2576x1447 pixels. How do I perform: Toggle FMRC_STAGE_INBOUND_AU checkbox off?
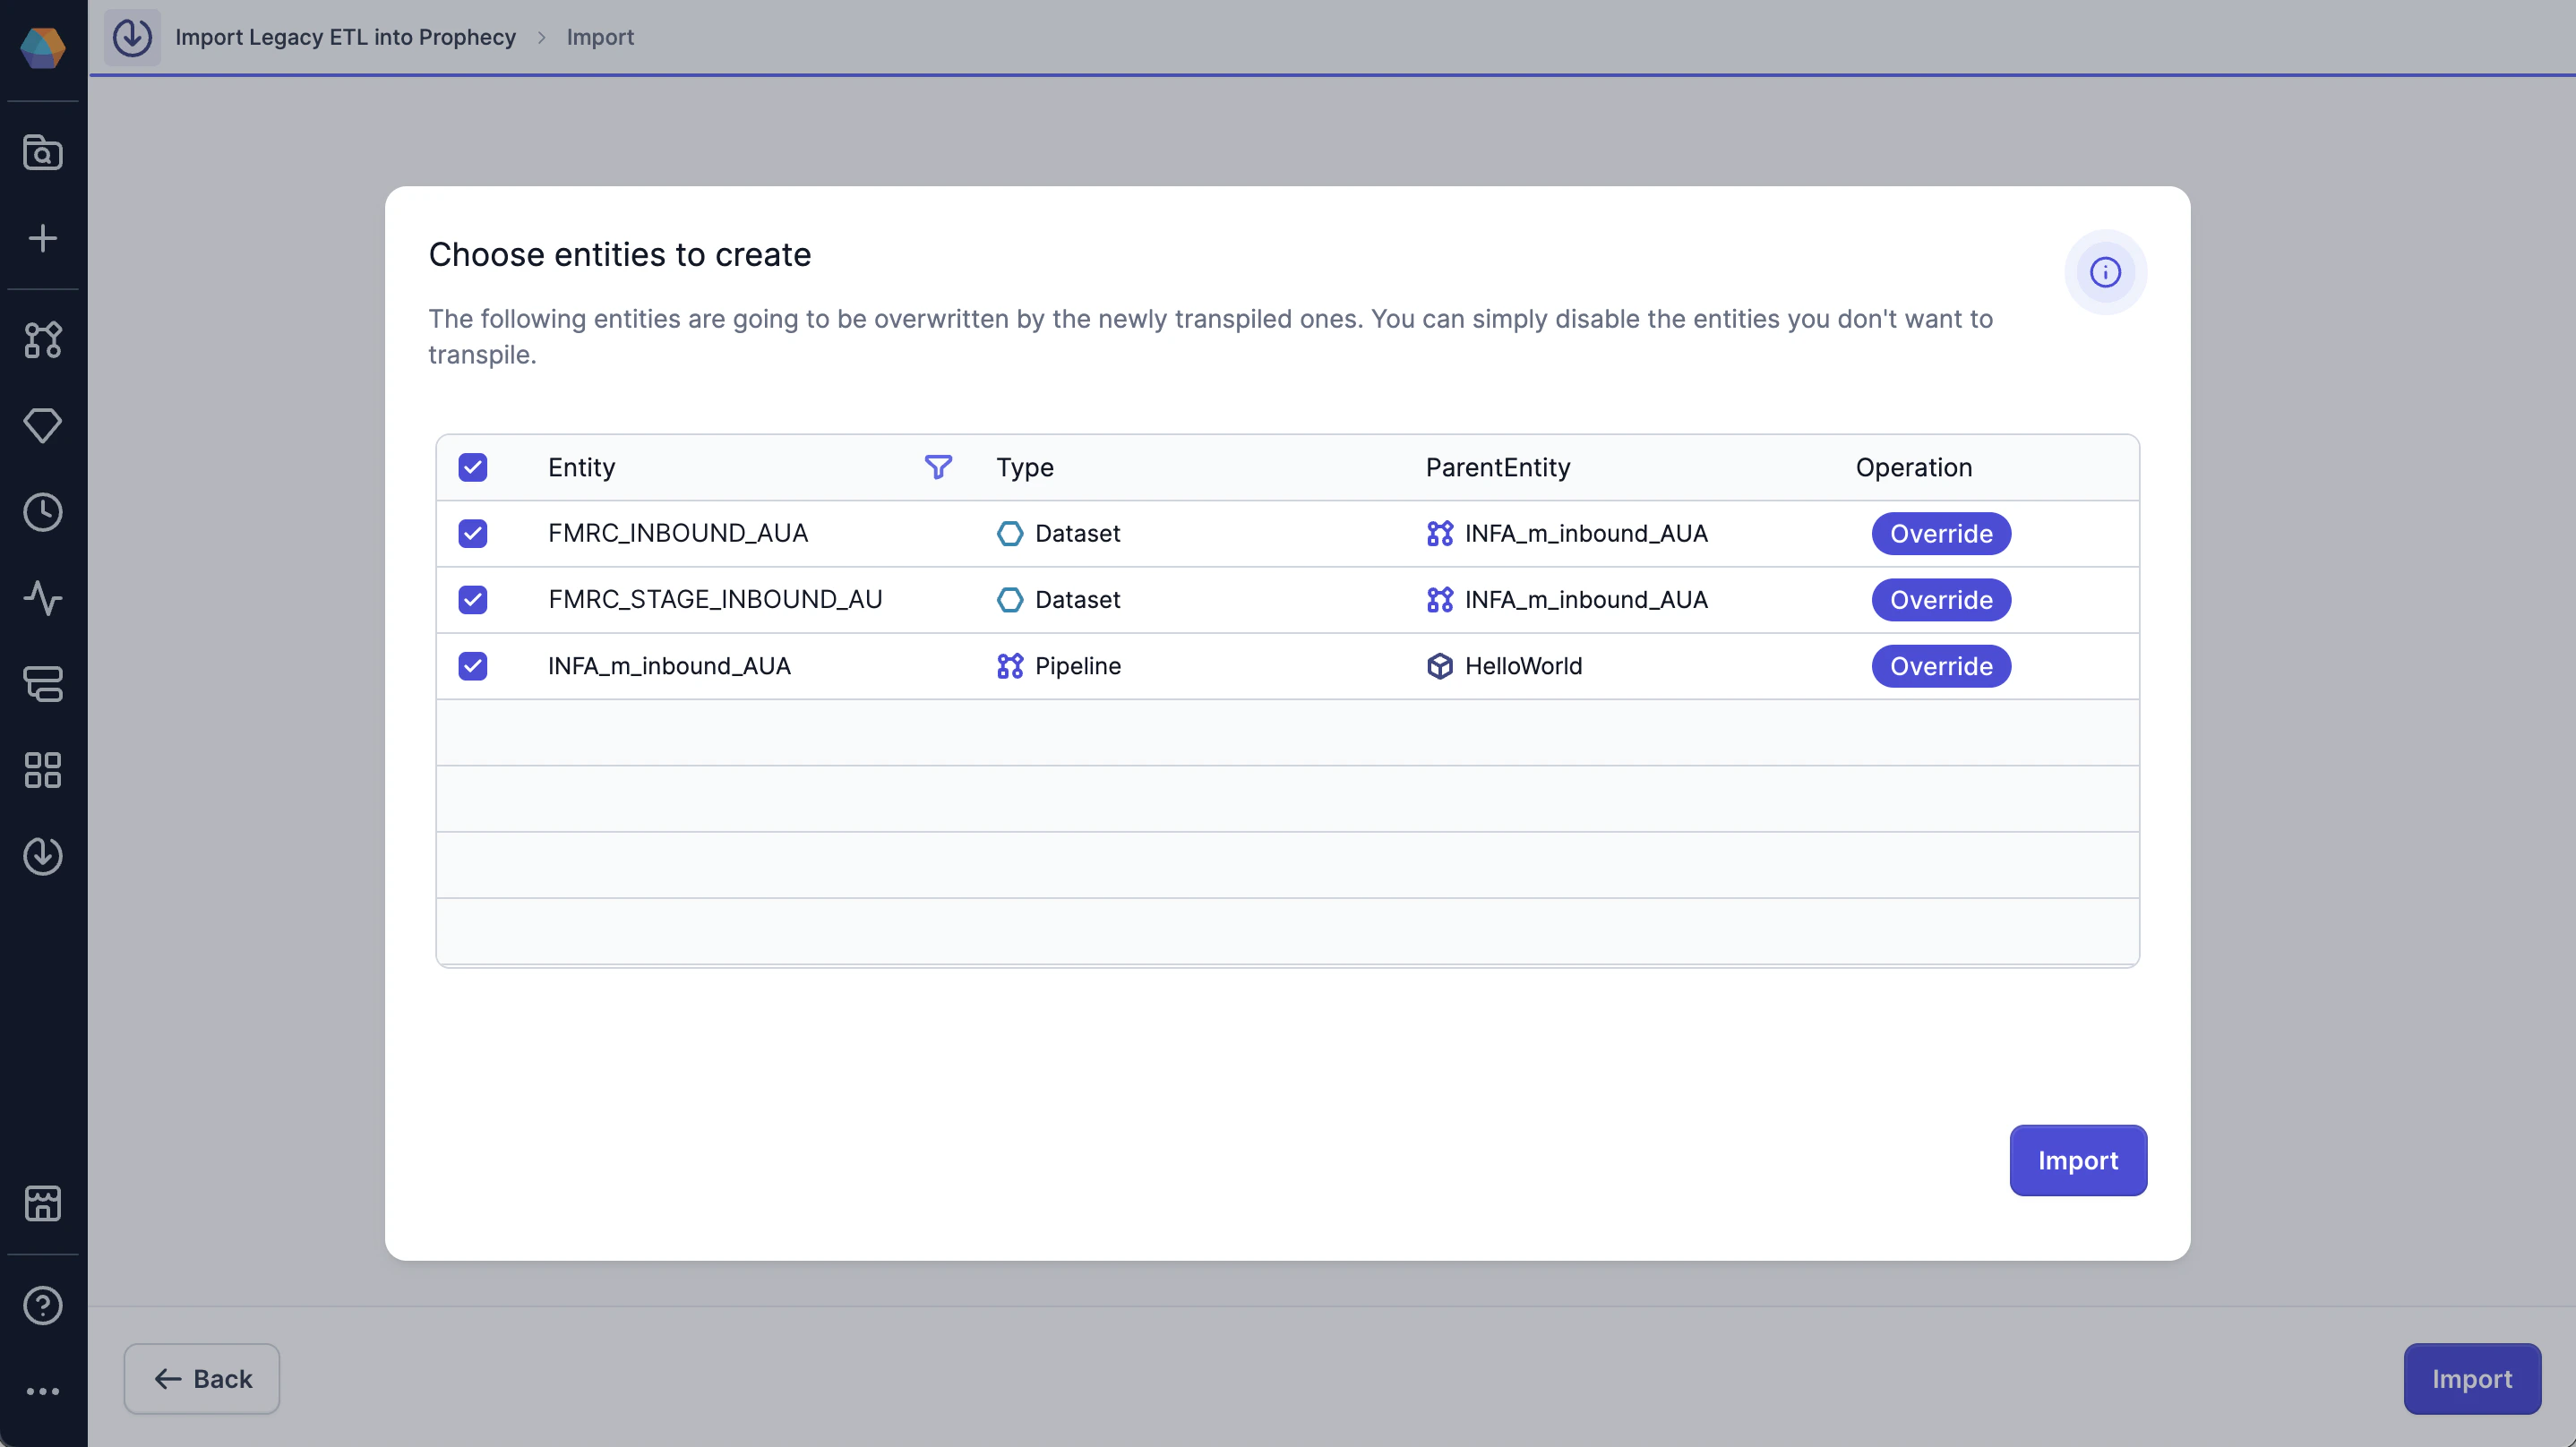click(x=473, y=600)
